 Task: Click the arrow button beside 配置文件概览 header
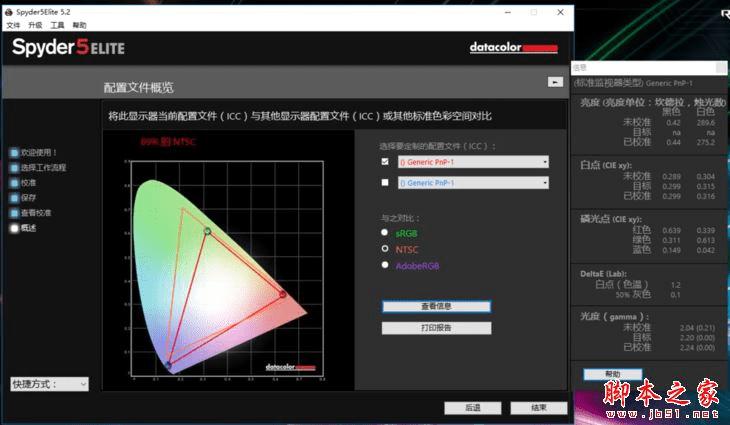(555, 82)
